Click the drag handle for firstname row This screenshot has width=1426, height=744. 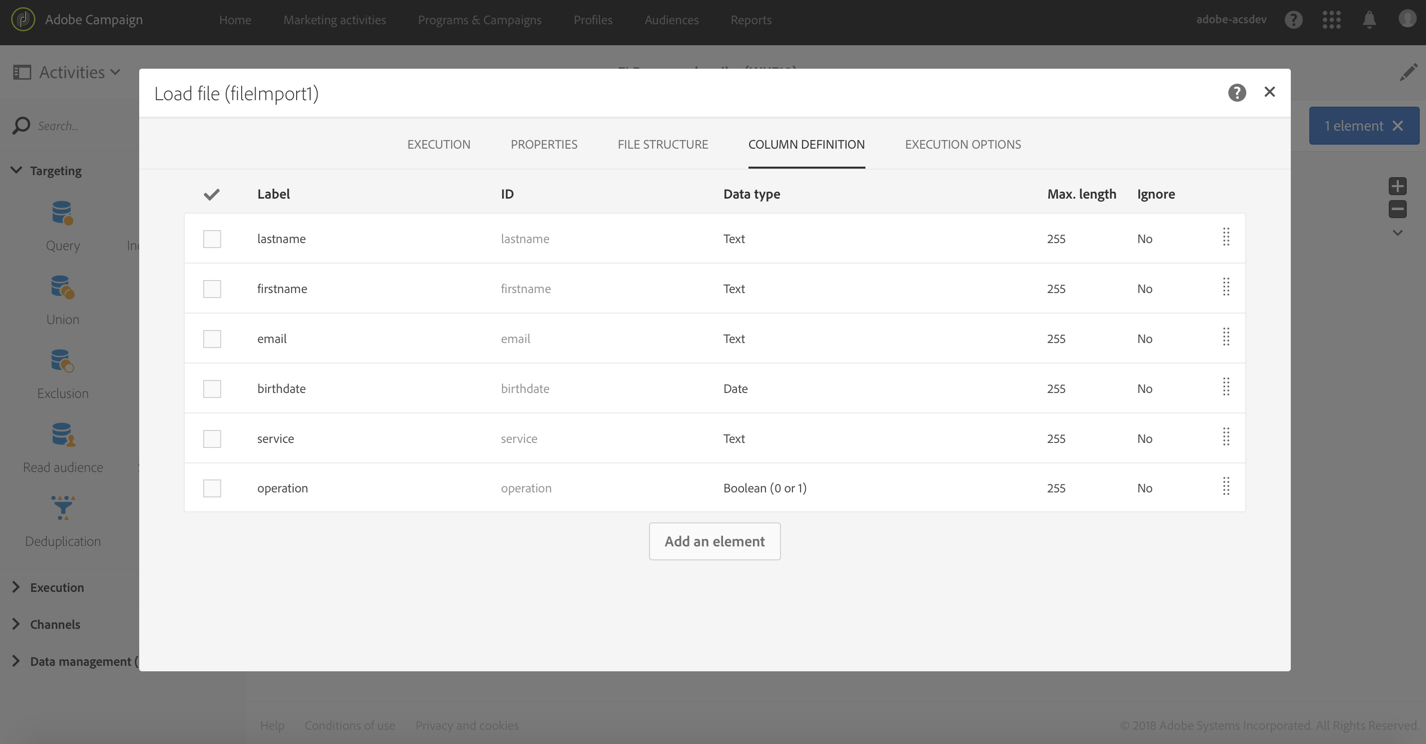(x=1226, y=288)
